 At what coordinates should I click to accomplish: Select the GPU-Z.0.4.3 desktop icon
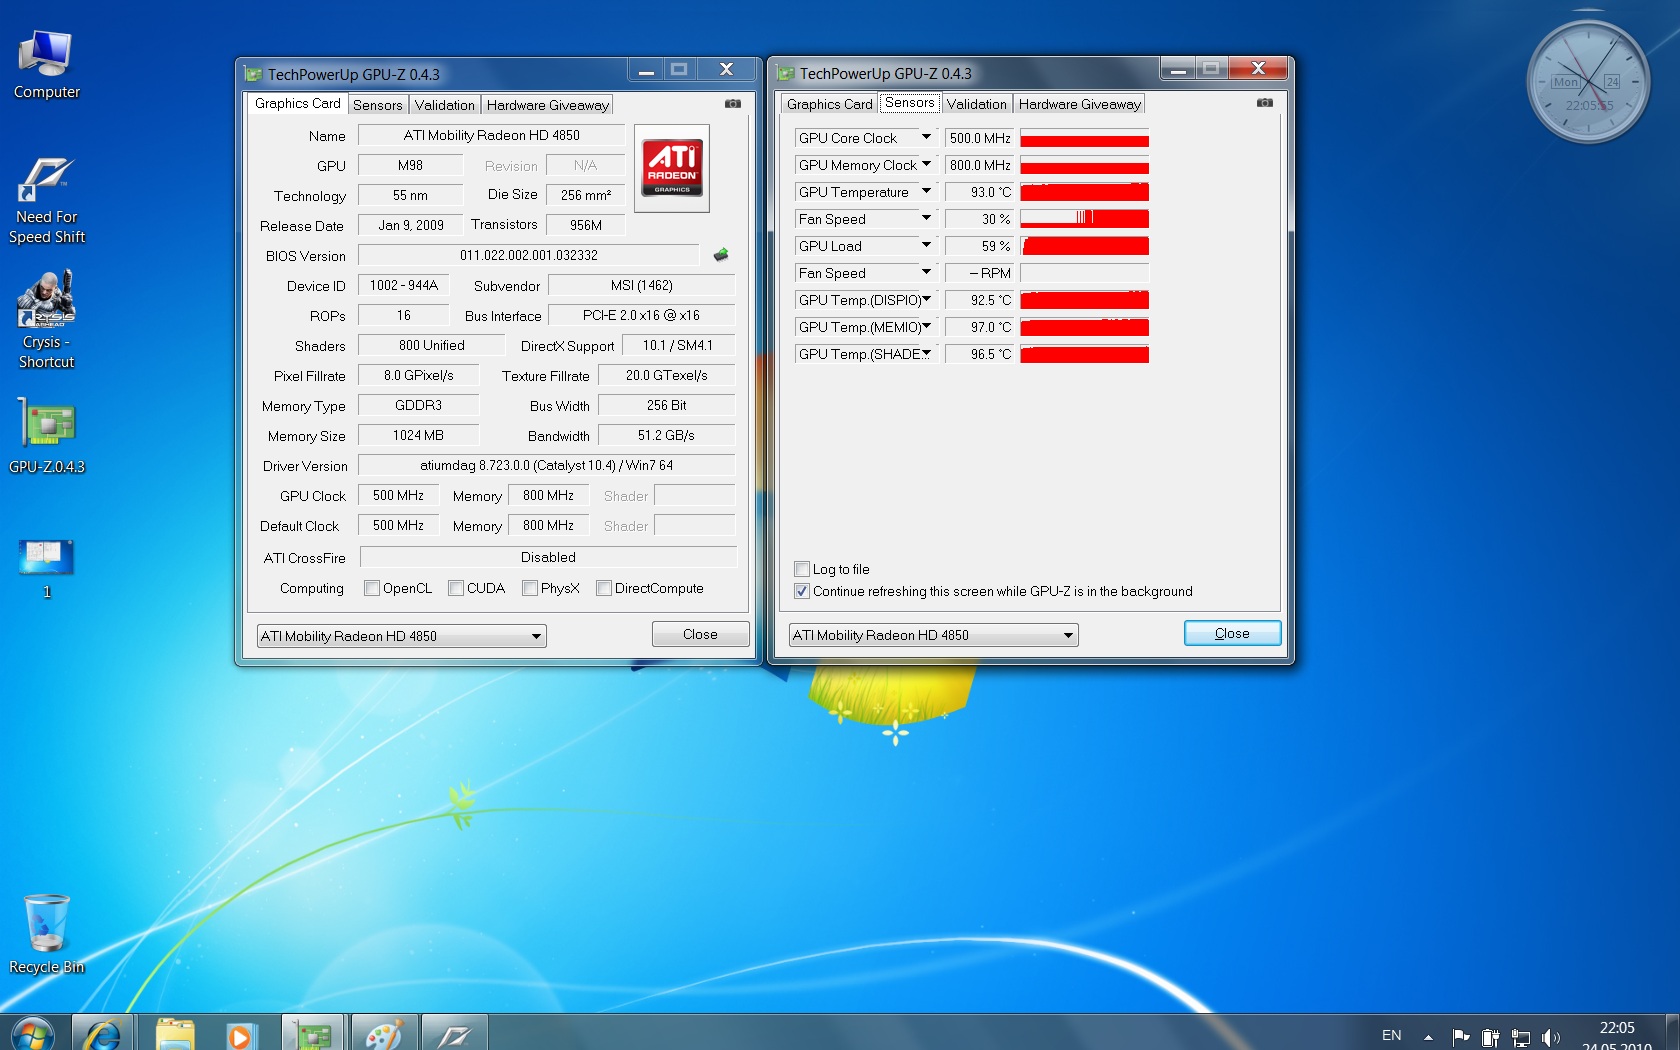pyautogui.click(x=46, y=435)
